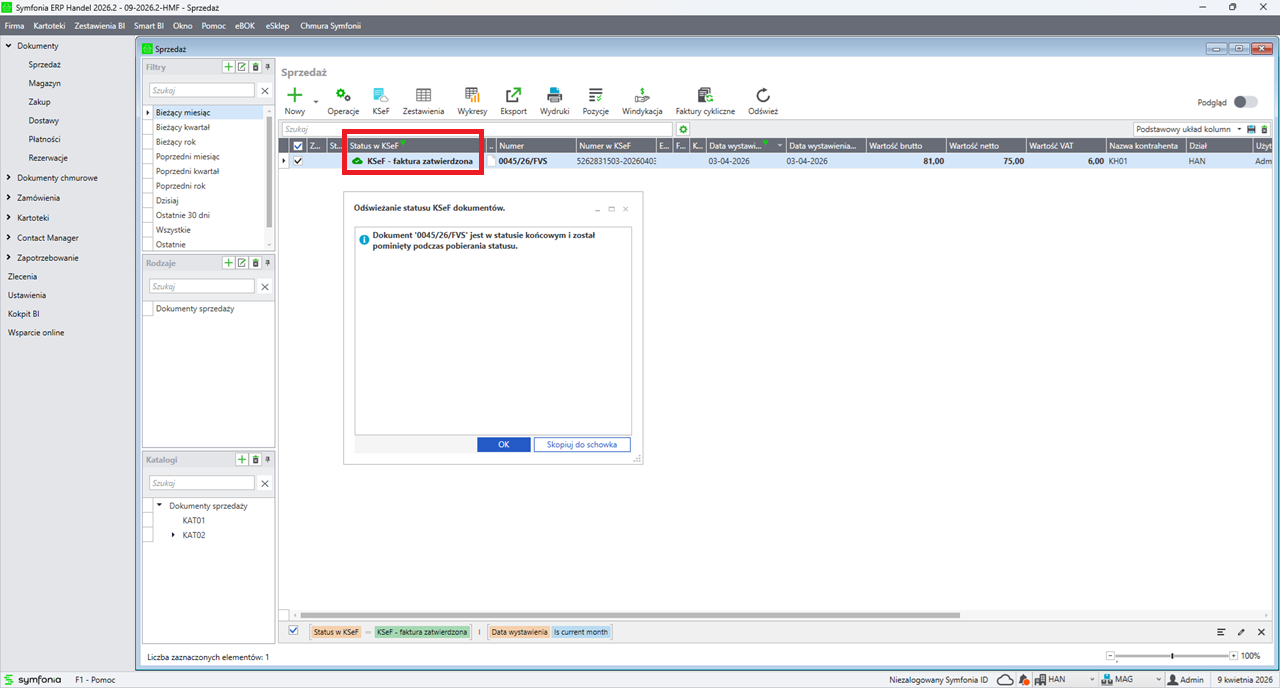The width and height of the screenshot is (1280, 688).
Task: Click the Eksport icon
Action: pyautogui.click(x=513, y=95)
